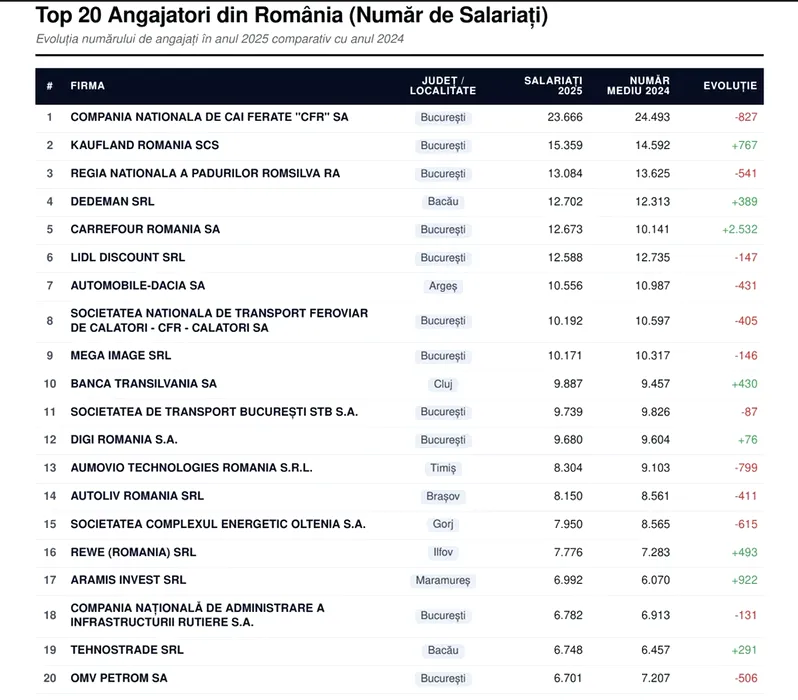Click the Ilfov badge for REWE
798x700 pixels.
[443, 552]
